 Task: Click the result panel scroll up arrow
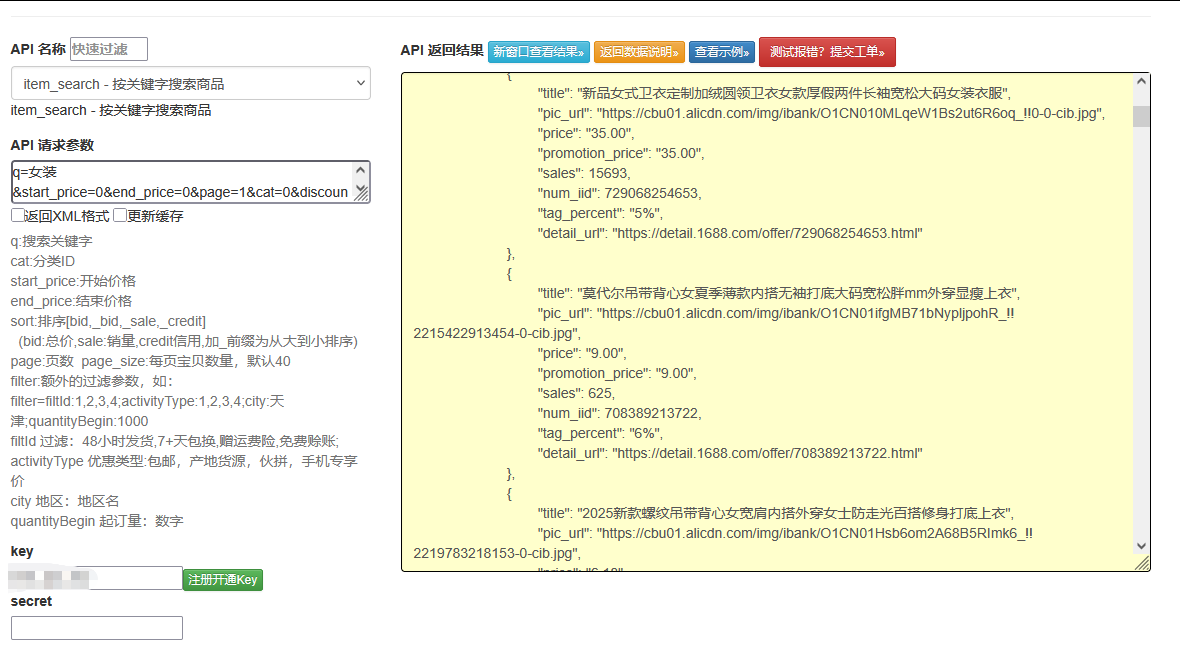(x=1141, y=81)
